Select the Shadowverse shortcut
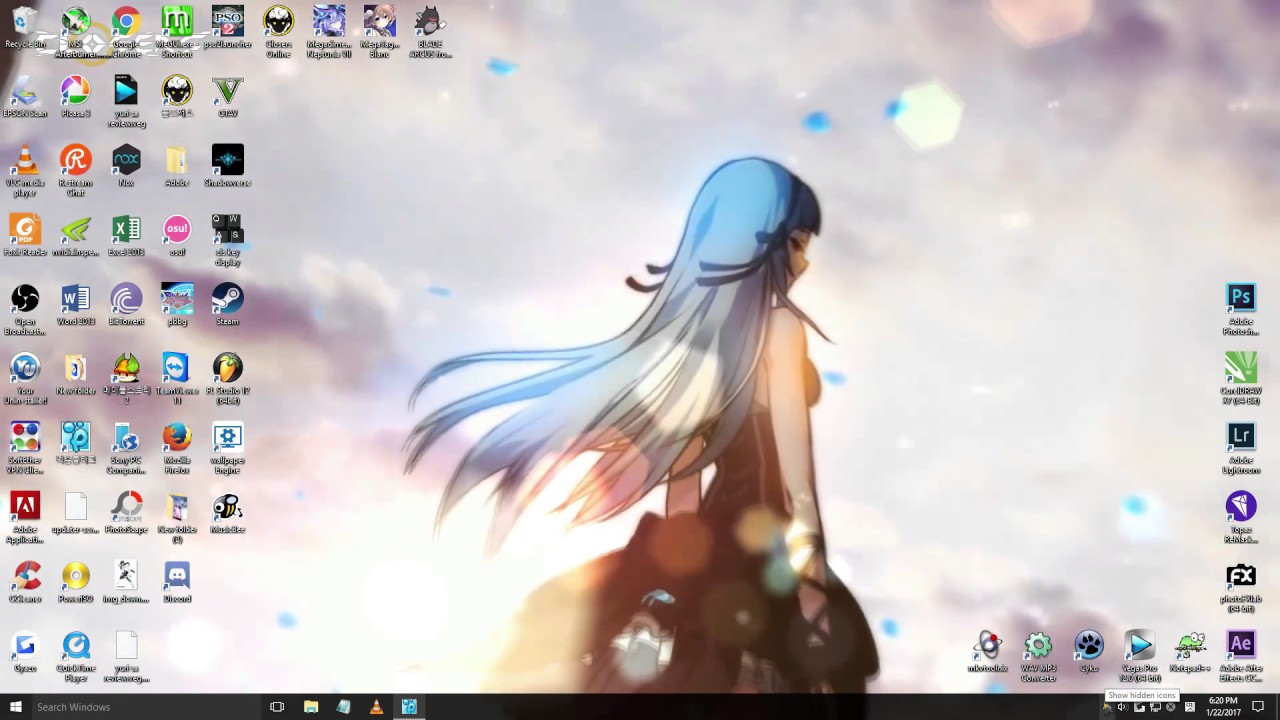 click(228, 166)
